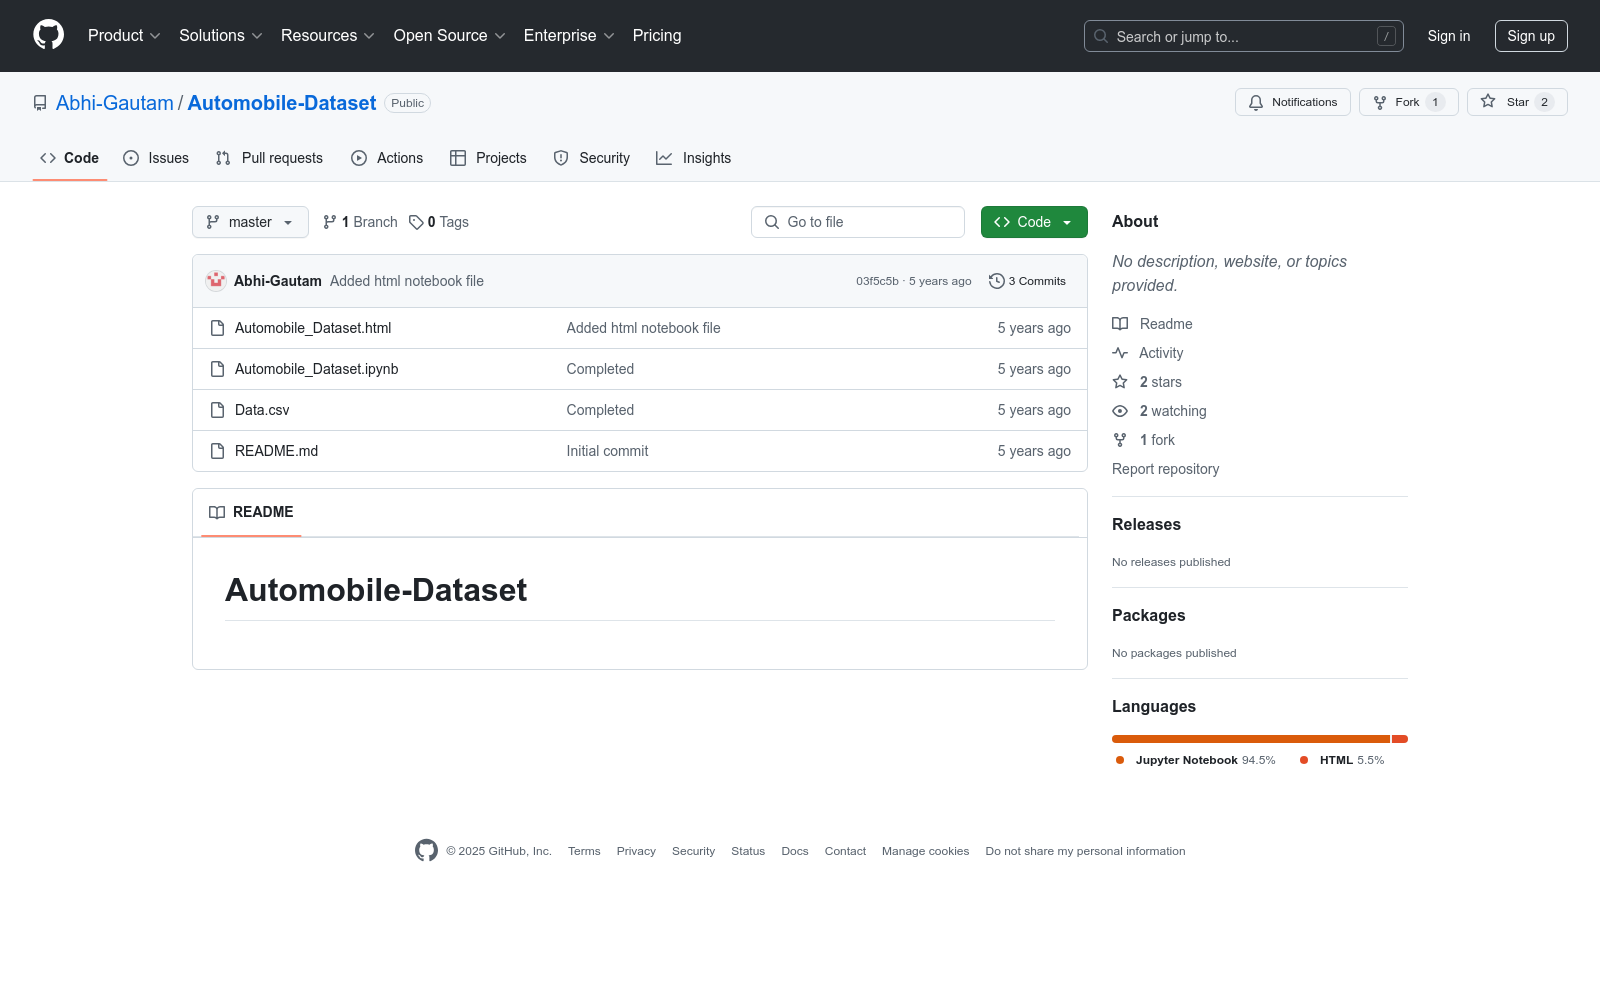Click the book icon beside Readme in About
Viewport: 1600px width, 1000px height.
1120,324
